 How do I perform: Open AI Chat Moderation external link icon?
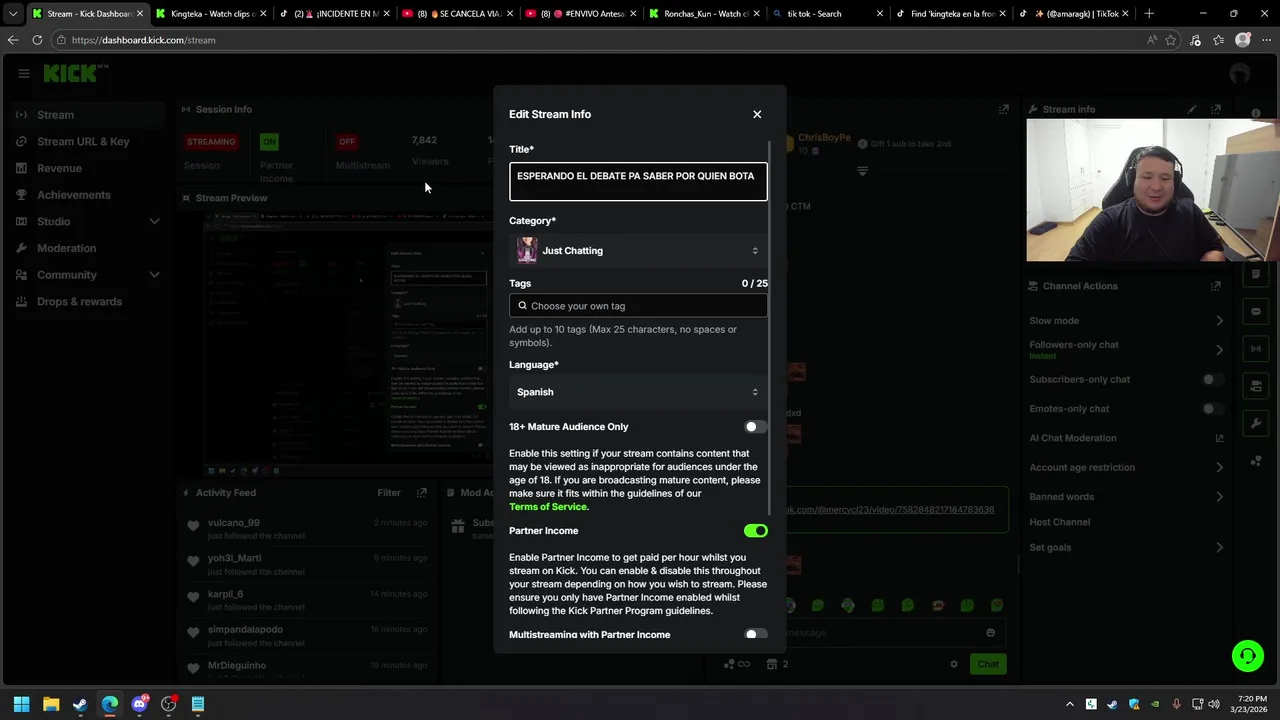1219,438
